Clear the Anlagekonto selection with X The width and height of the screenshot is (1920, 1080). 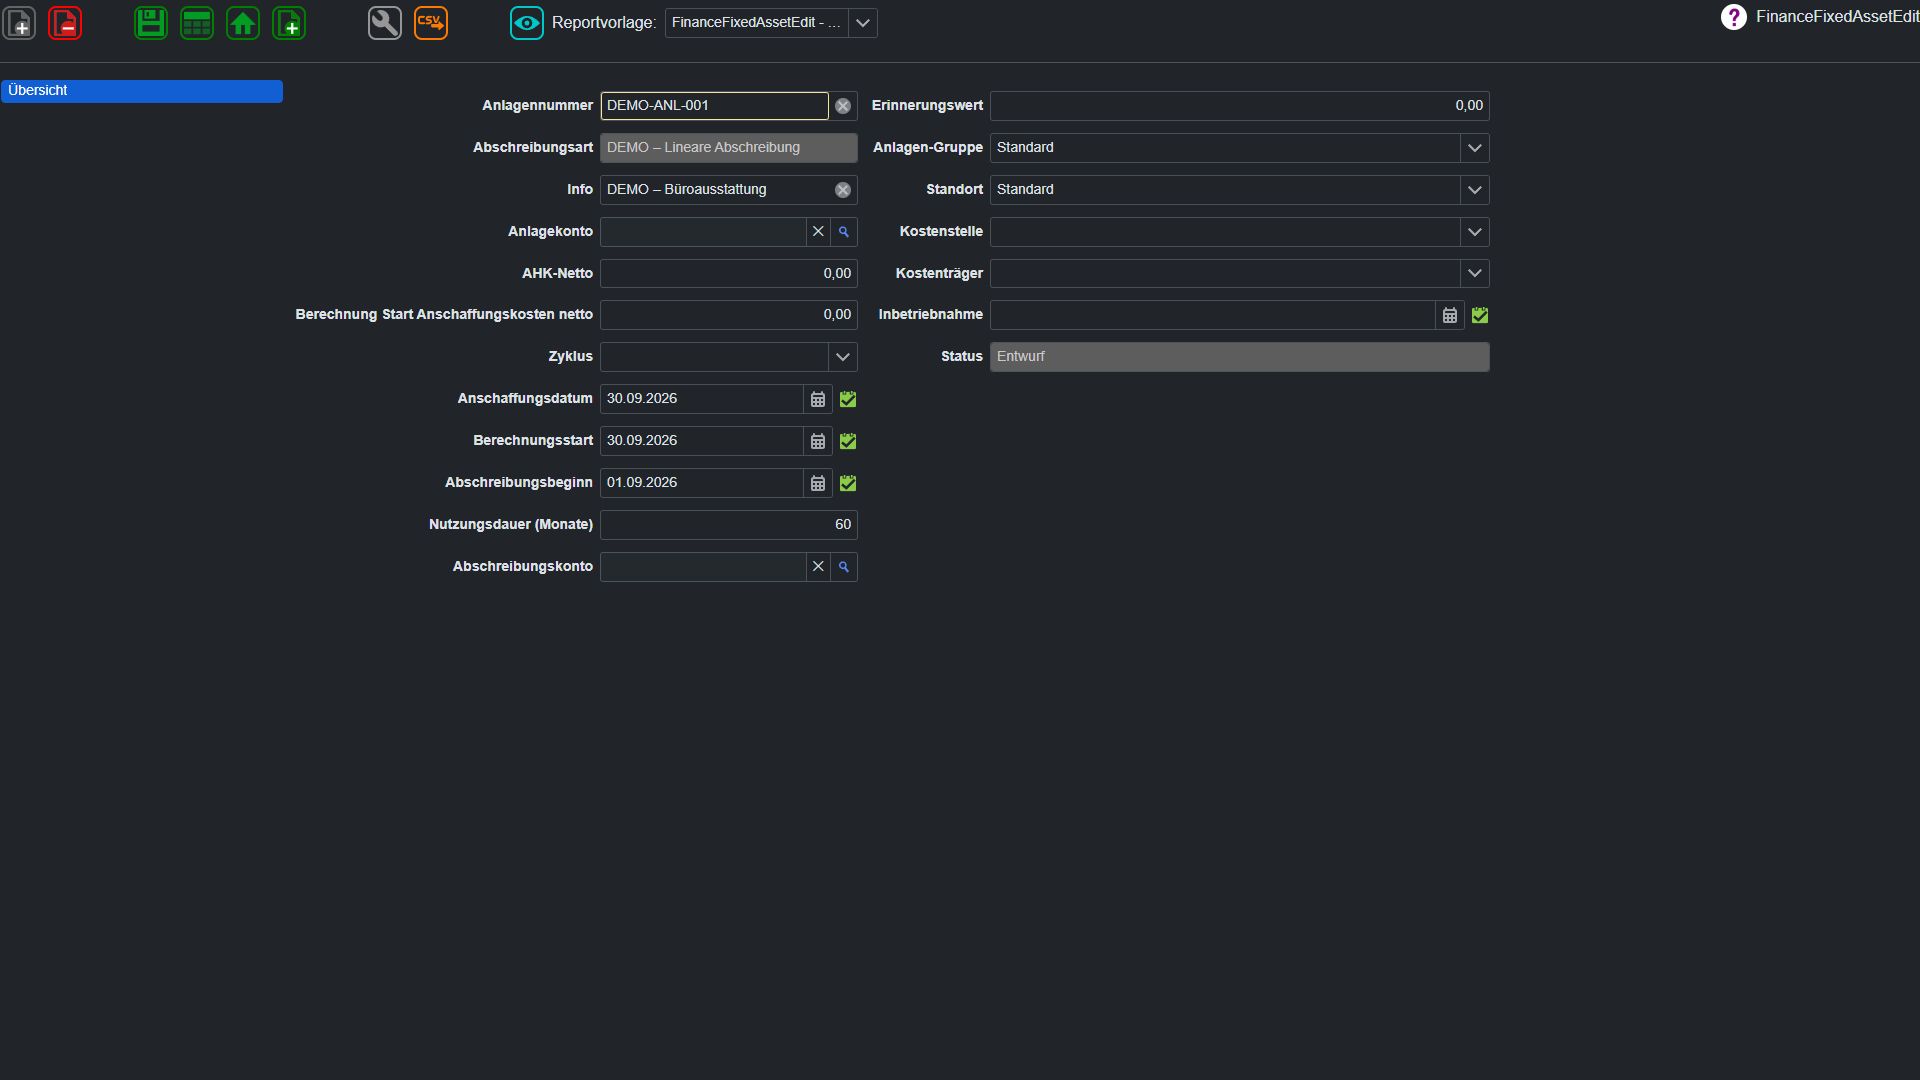pos(818,232)
